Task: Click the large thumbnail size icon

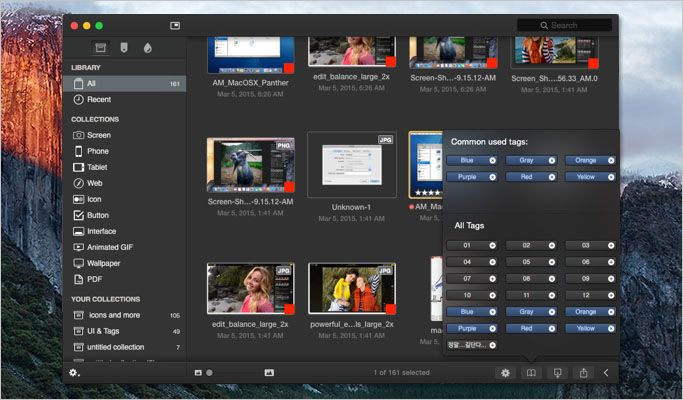Action: click(269, 373)
